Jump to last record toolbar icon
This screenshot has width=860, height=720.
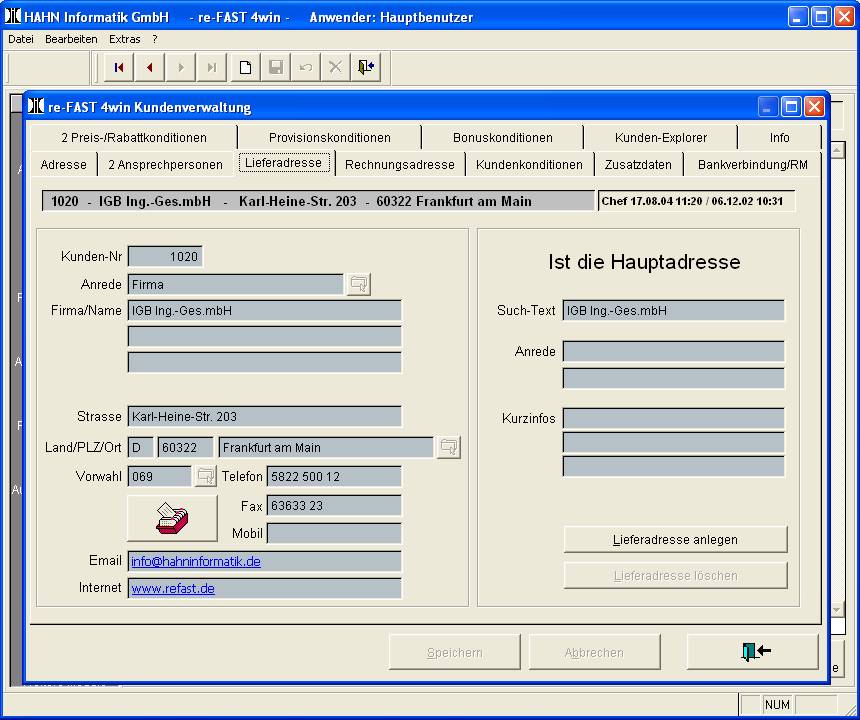(x=212, y=67)
